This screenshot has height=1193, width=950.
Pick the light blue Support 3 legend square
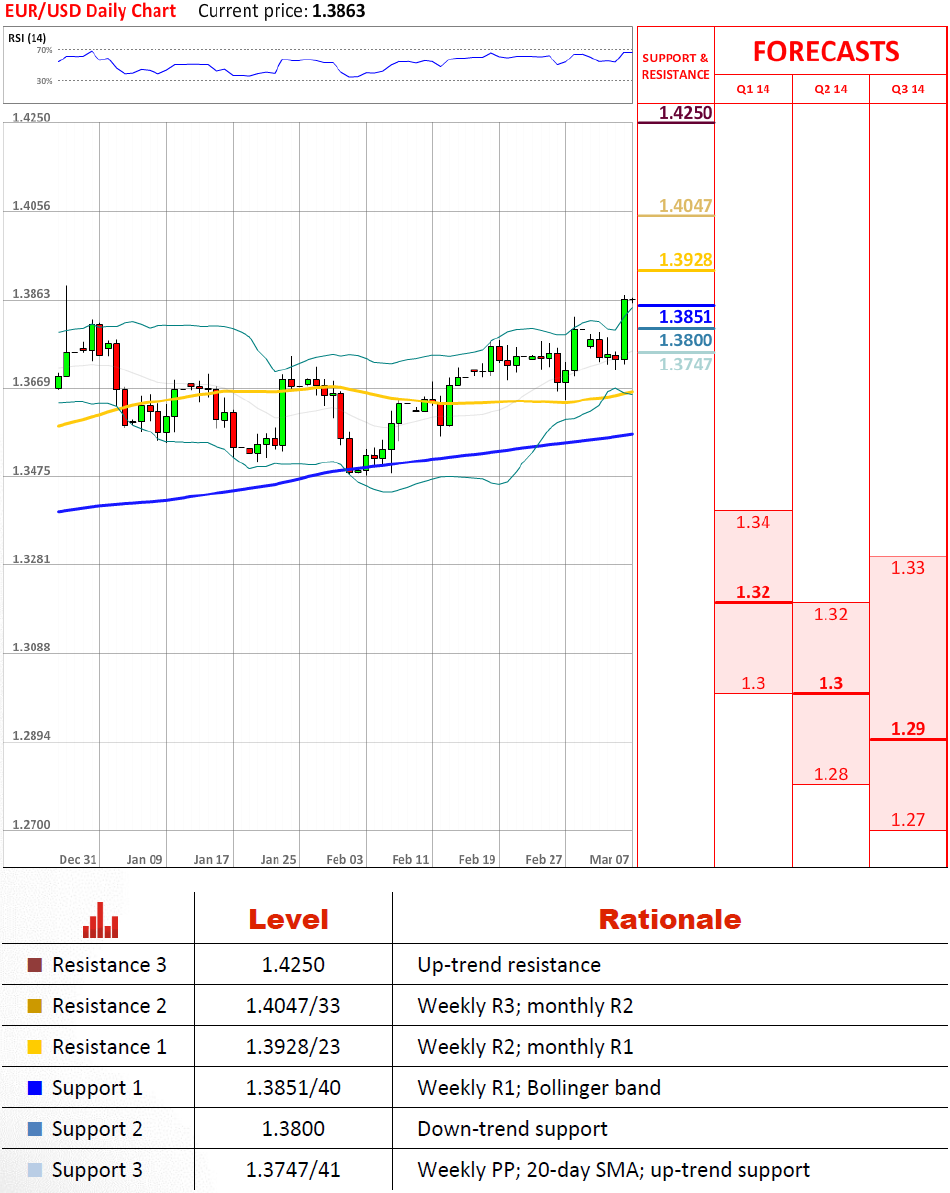tap(35, 1170)
